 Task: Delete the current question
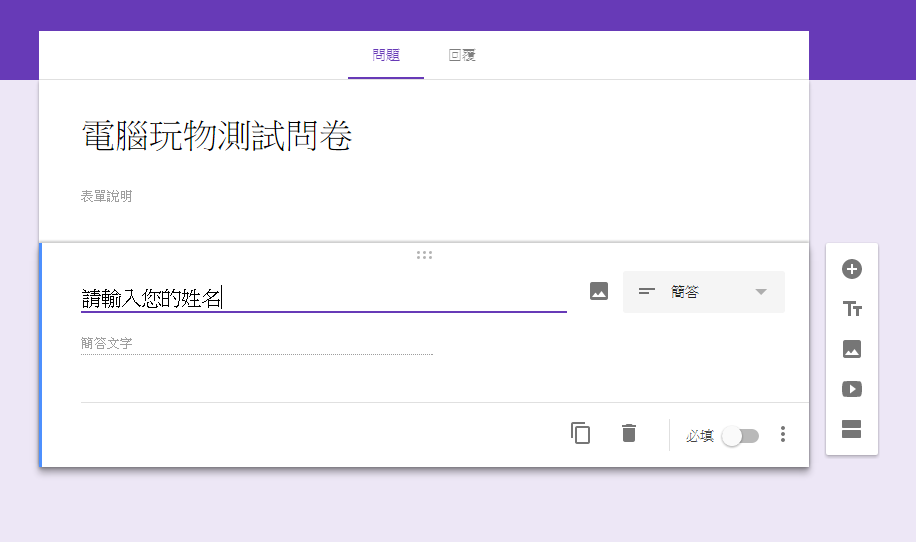pos(629,433)
